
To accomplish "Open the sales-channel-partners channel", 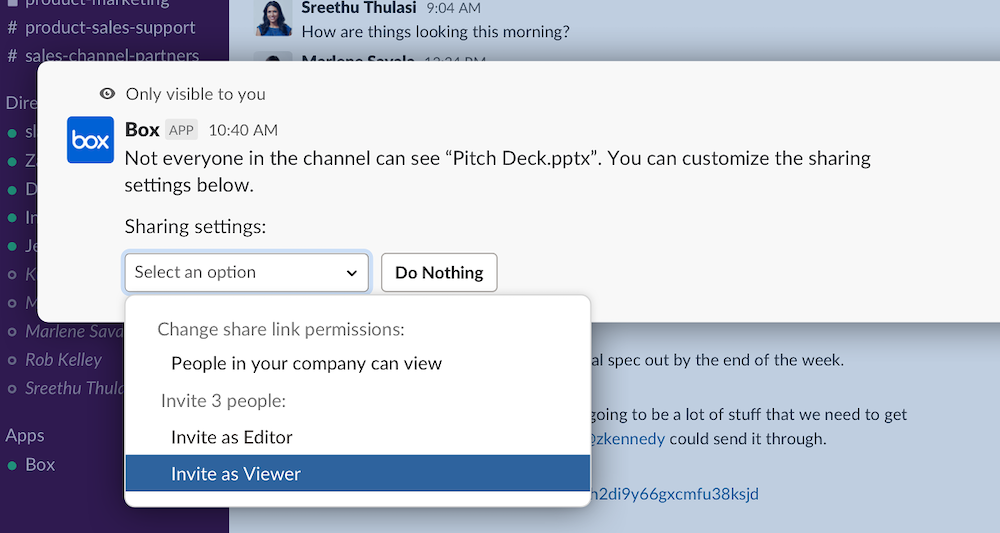I will click(112, 55).
